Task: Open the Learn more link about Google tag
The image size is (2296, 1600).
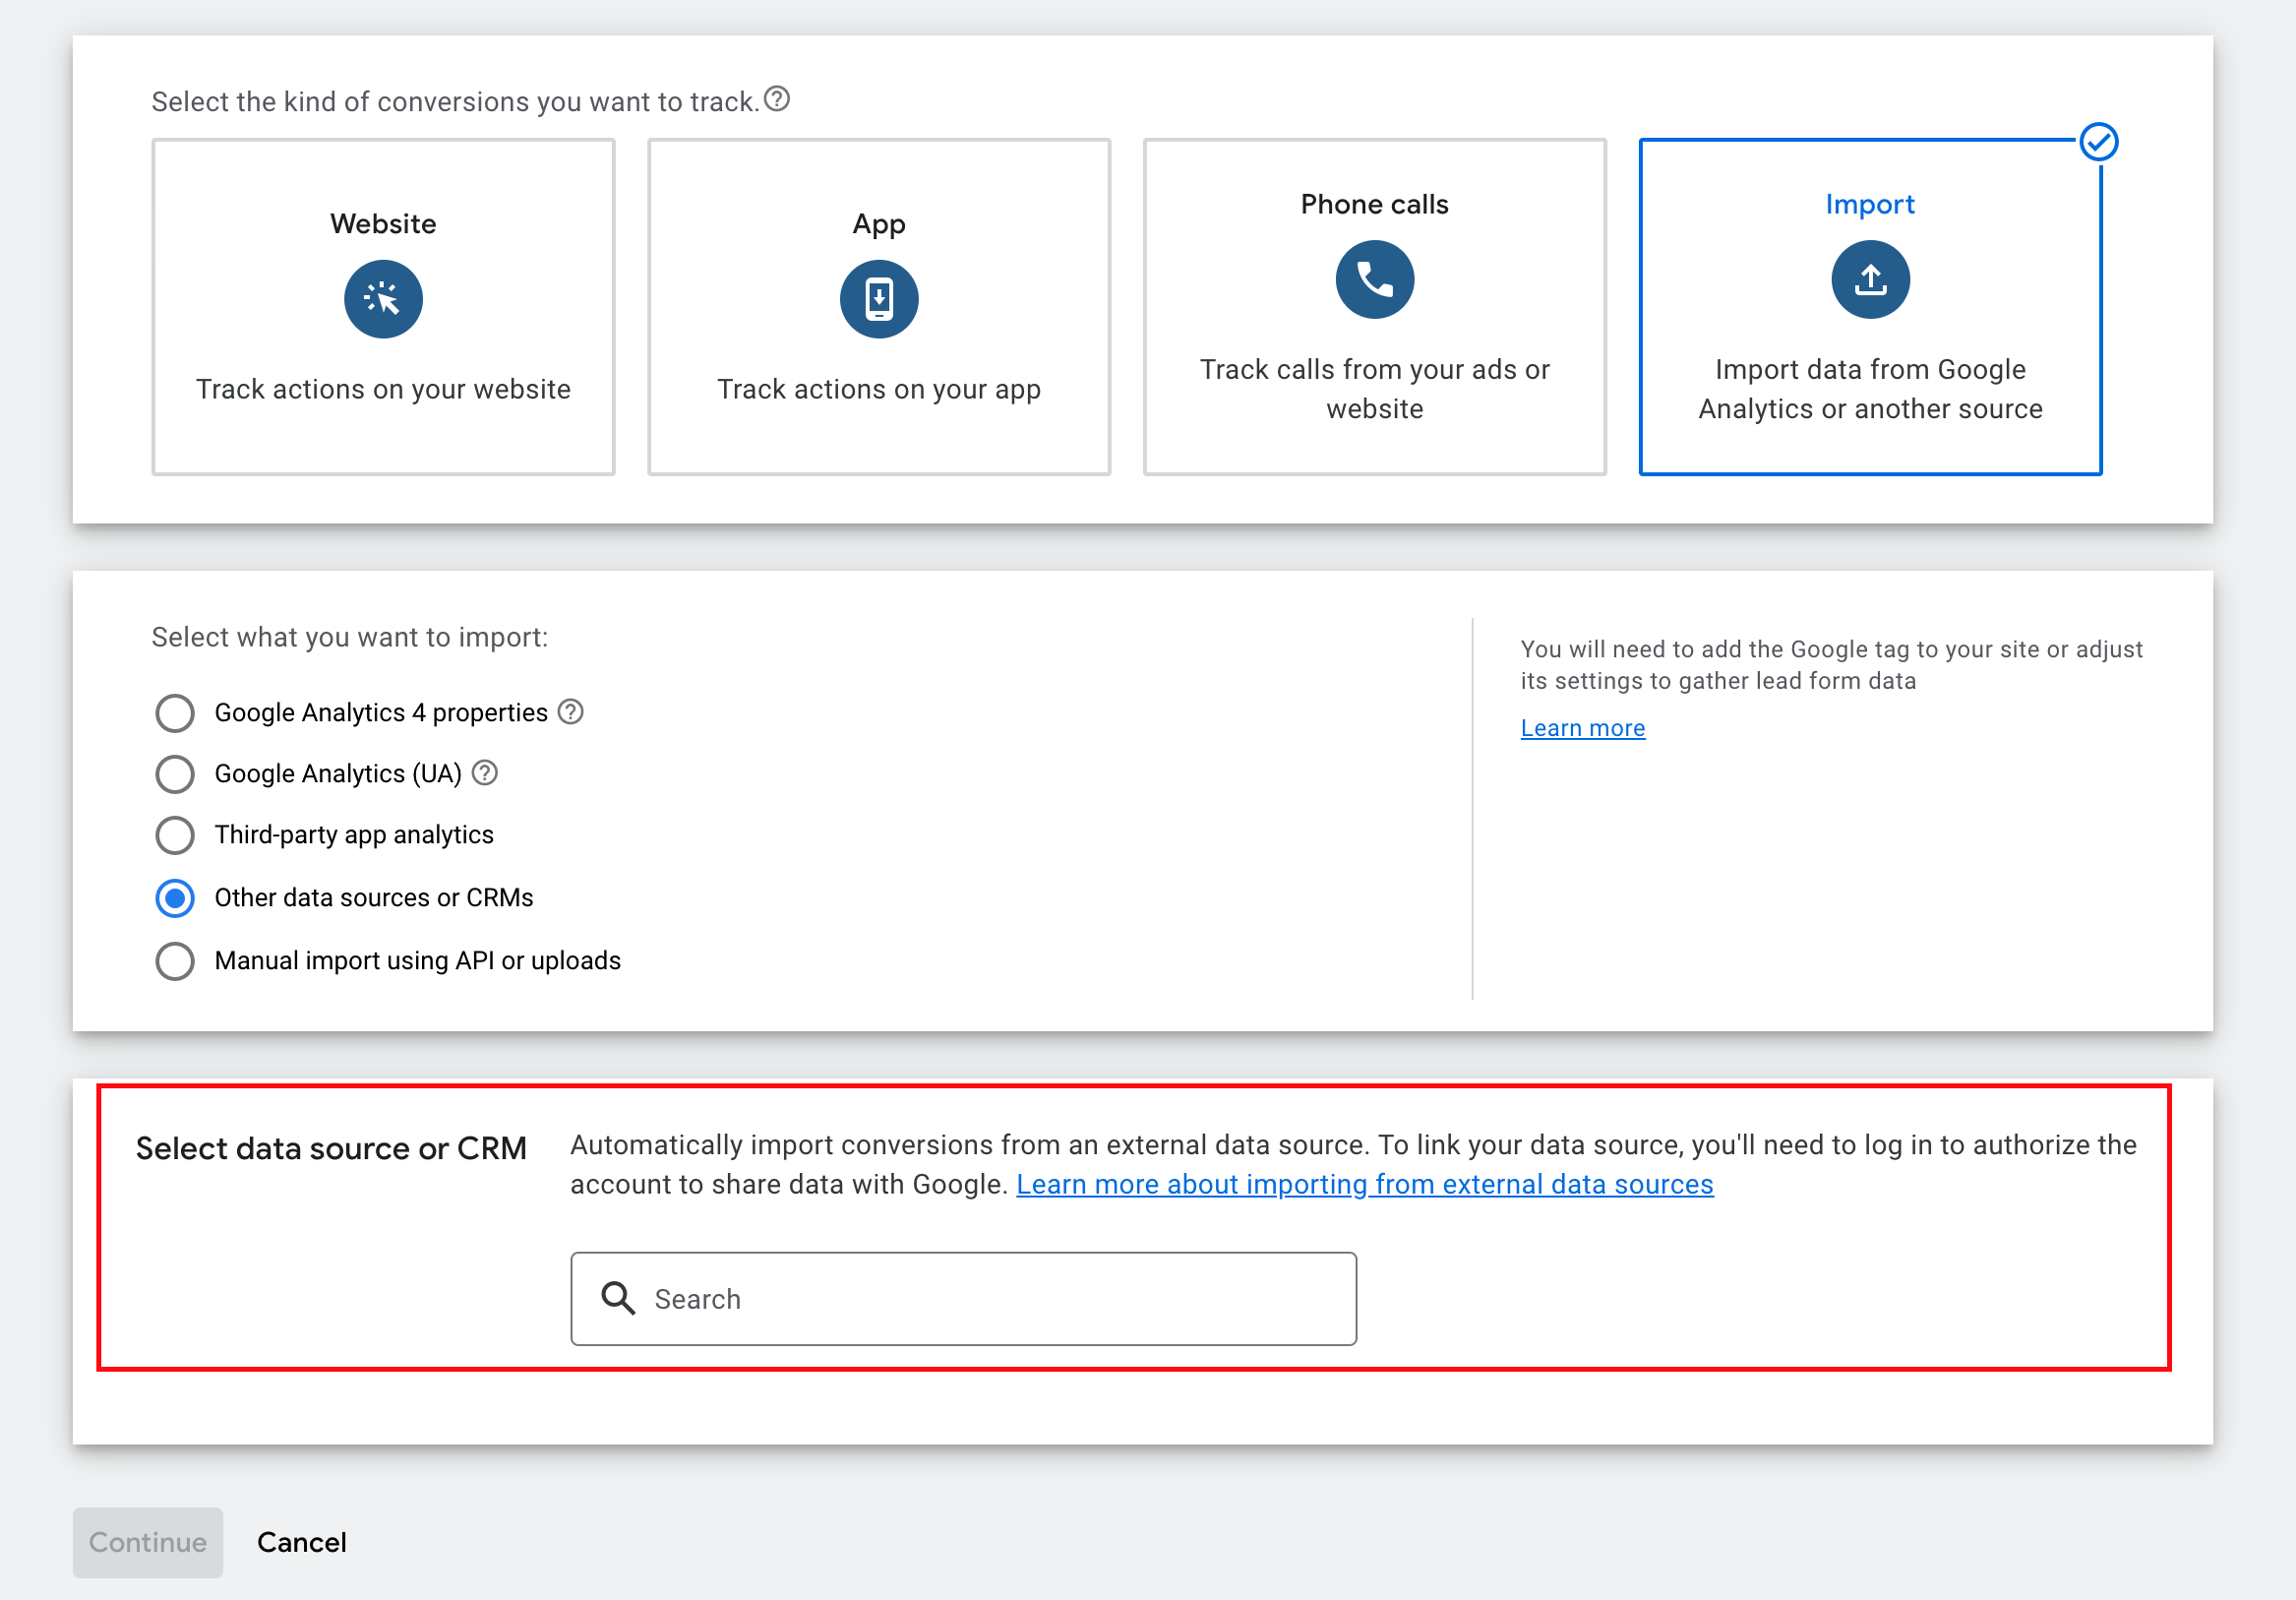Action: [1582, 728]
